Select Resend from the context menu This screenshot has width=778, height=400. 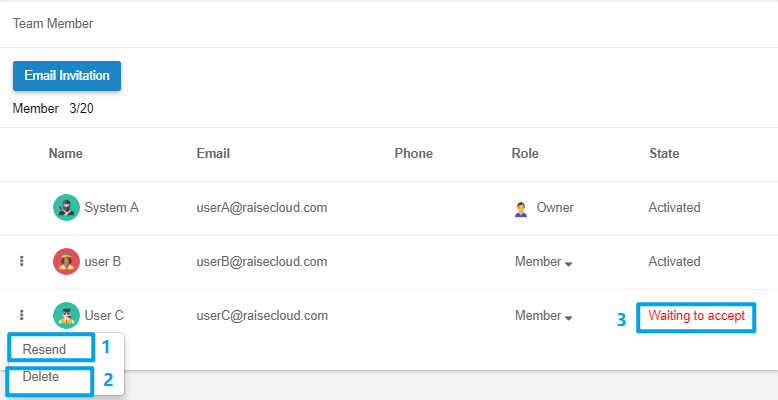45,349
